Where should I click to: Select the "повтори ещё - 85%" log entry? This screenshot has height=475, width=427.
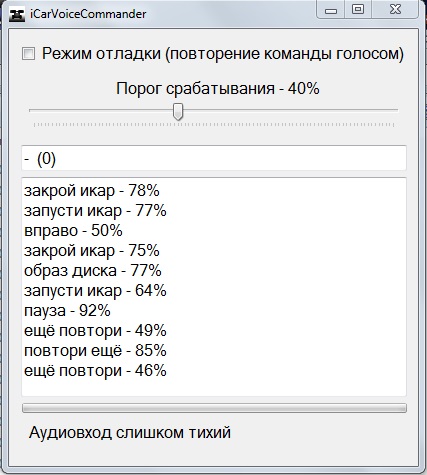click(x=95, y=351)
